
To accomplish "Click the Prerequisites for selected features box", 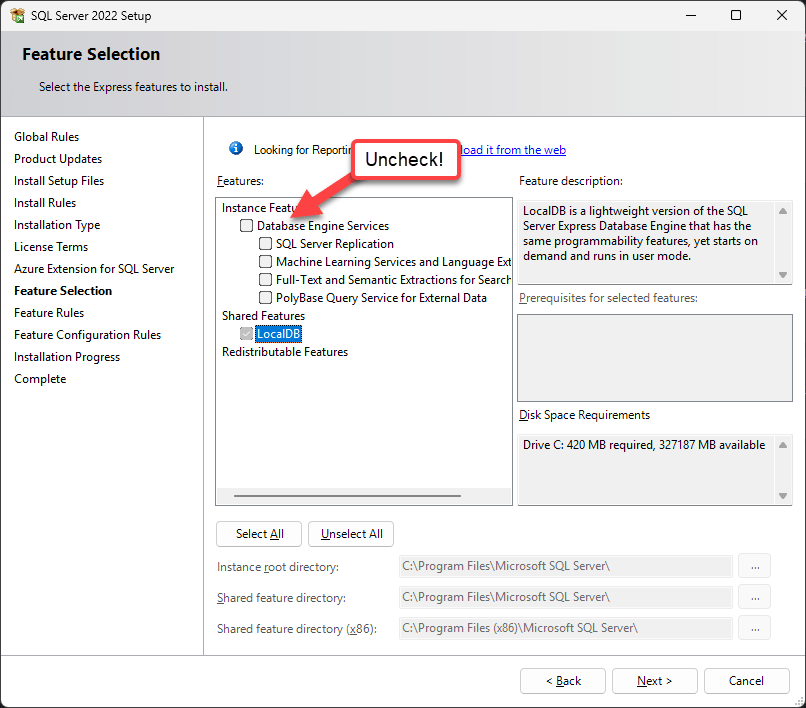I will [x=654, y=358].
